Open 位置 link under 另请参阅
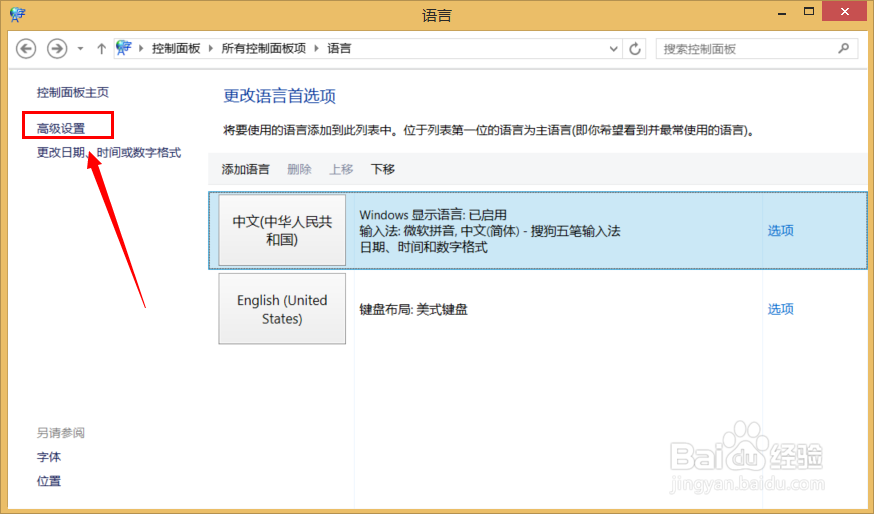Screen dimensions: 874x514 [49, 481]
